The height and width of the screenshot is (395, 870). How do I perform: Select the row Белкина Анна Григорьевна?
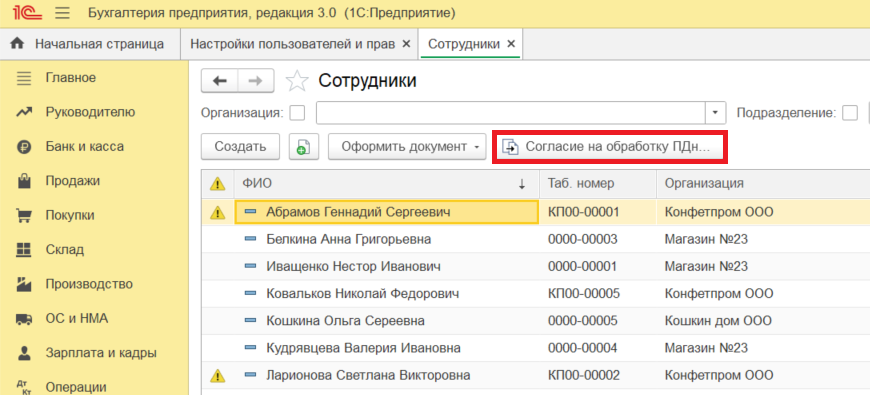coord(535,239)
